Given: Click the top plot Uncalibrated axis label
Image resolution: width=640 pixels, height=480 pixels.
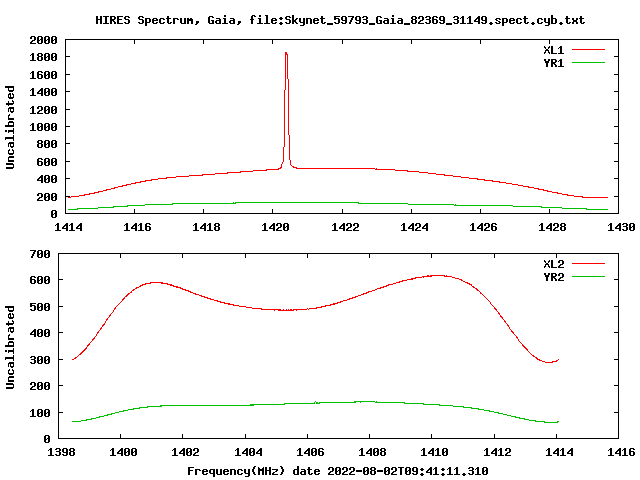Looking at the screenshot, I should click(x=10, y=127).
